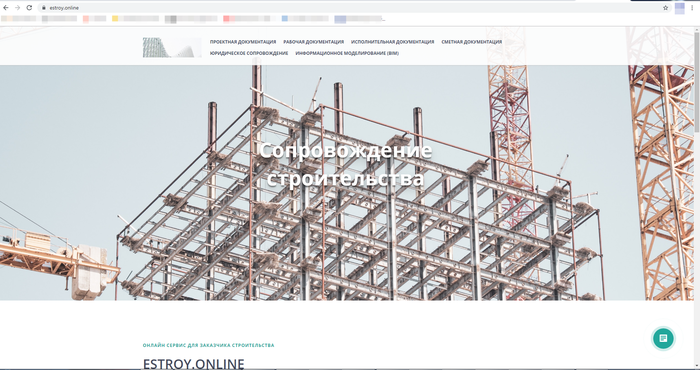Open Информационное моделирование (BIM) link
The height and width of the screenshot is (370, 700).
(x=347, y=53)
